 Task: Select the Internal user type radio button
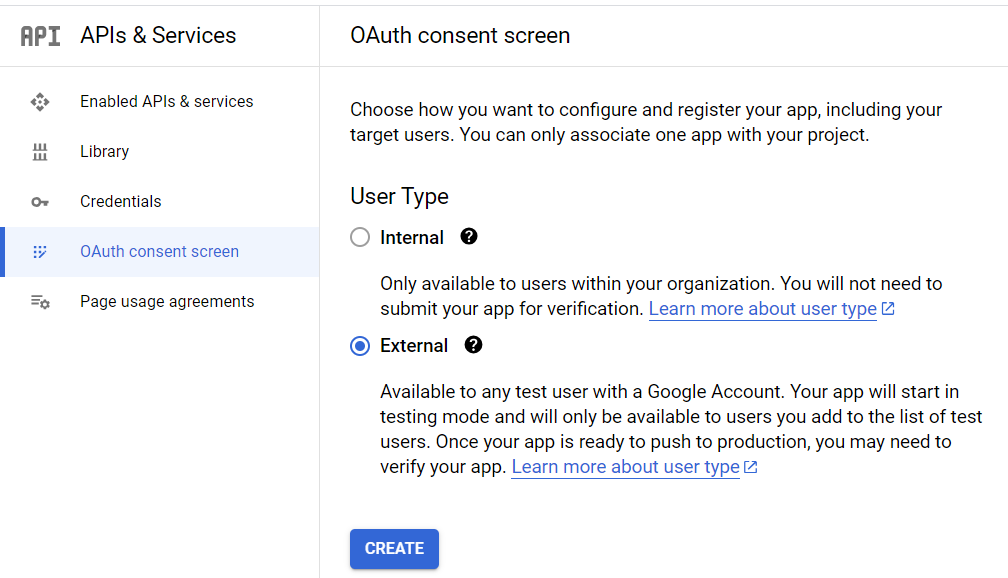tap(360, 238)
